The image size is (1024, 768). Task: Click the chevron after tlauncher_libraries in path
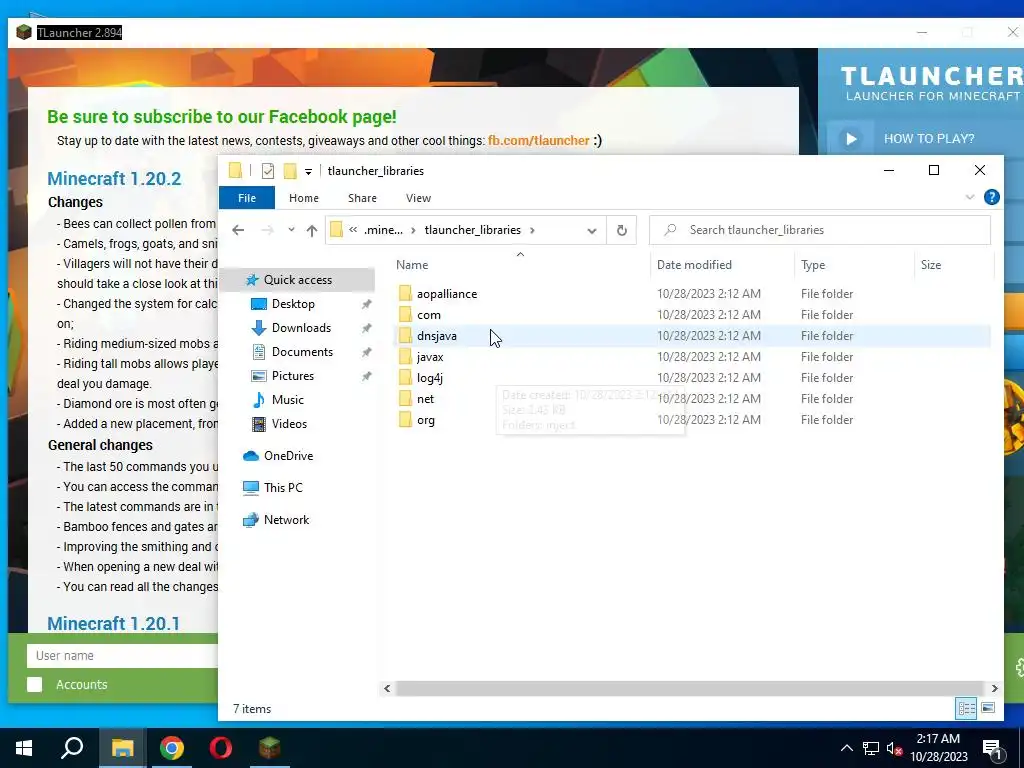coord(532,230)
